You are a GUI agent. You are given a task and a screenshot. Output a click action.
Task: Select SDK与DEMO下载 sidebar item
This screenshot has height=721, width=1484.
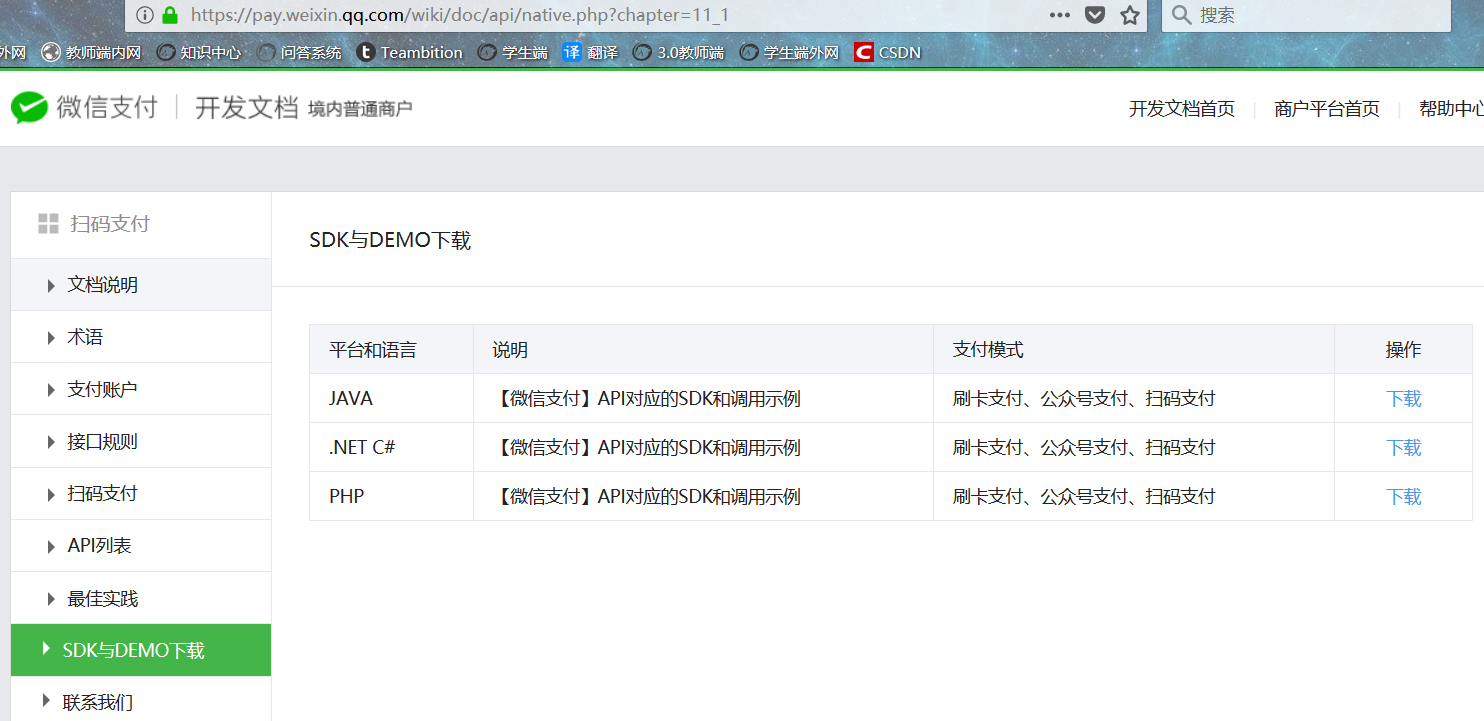pos(141,650)
